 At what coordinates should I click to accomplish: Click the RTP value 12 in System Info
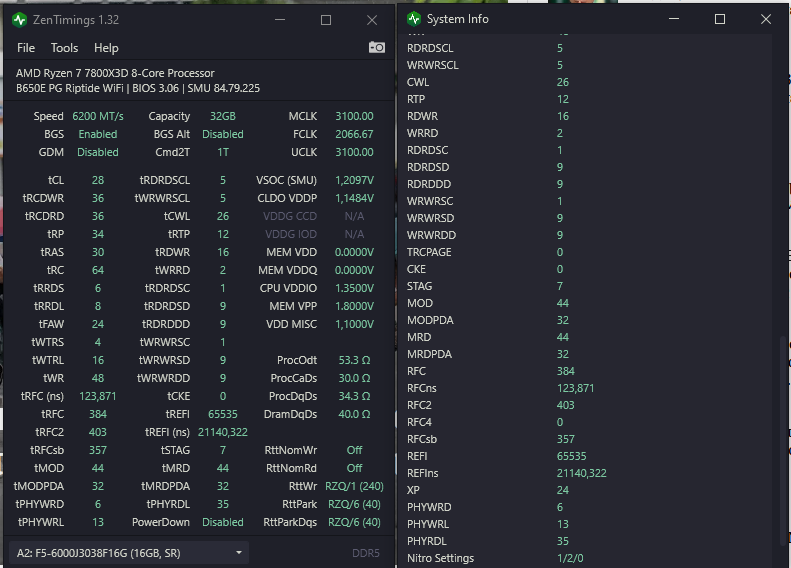click(x=563, y=99)
